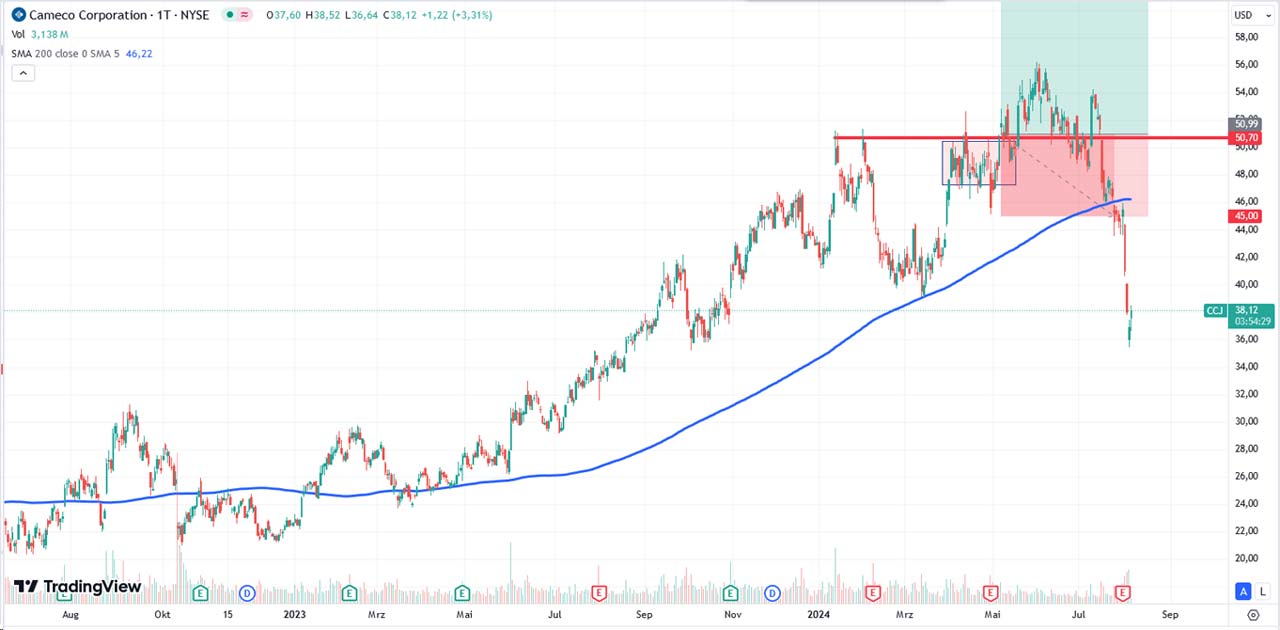The image size is (1280, 630).
Task: Click the green earnings marker at Mai 2023
Action: [x=462, y=593]
